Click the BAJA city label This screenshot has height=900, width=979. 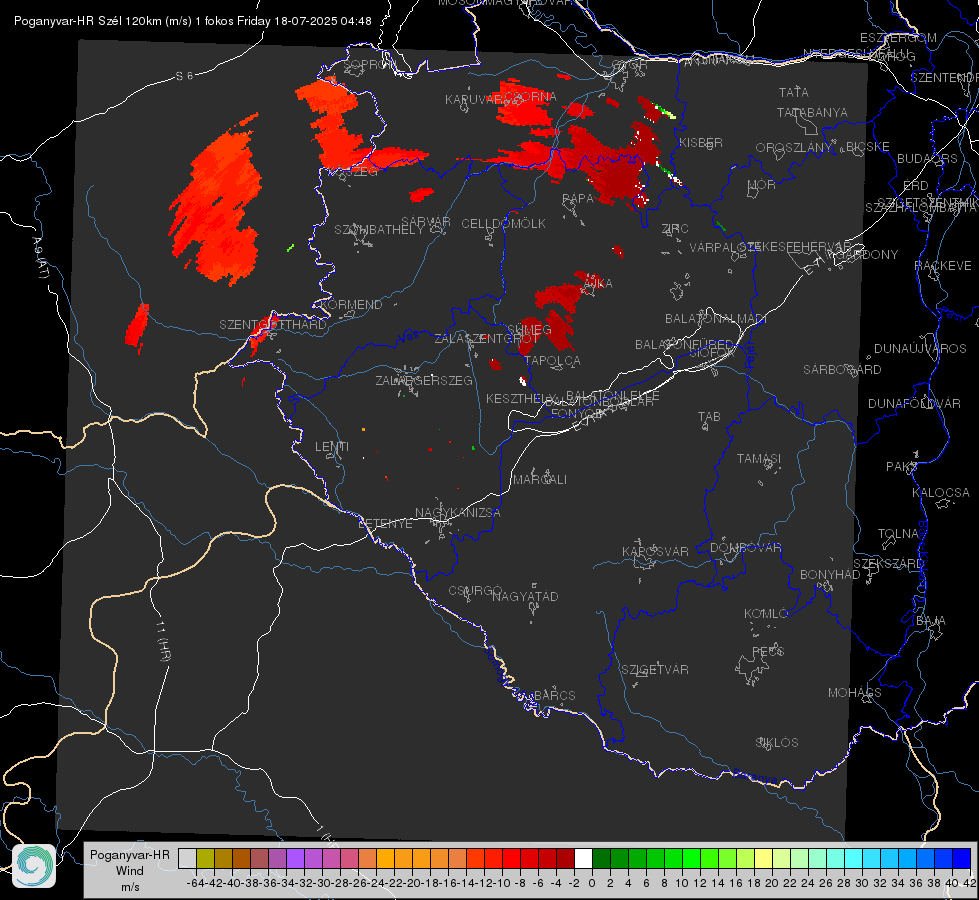[x=931, y=620]
